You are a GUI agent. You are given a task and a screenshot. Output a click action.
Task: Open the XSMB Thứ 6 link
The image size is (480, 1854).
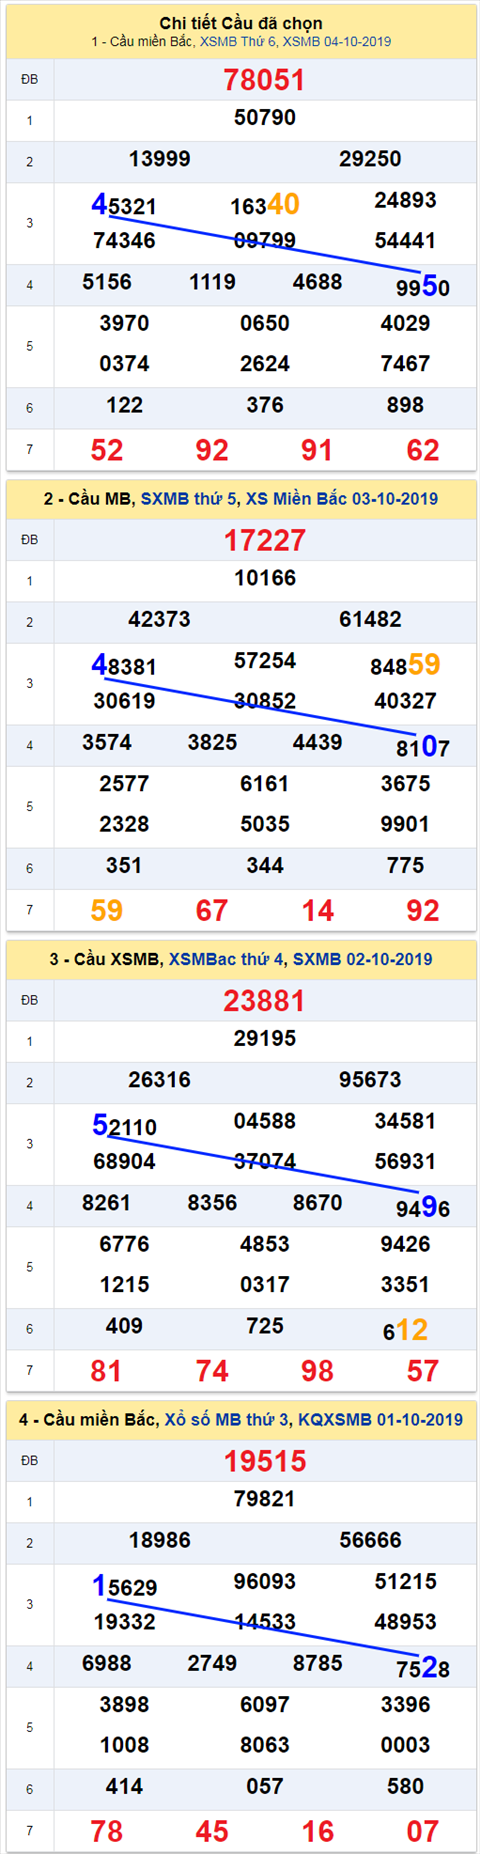click(238, 42)
